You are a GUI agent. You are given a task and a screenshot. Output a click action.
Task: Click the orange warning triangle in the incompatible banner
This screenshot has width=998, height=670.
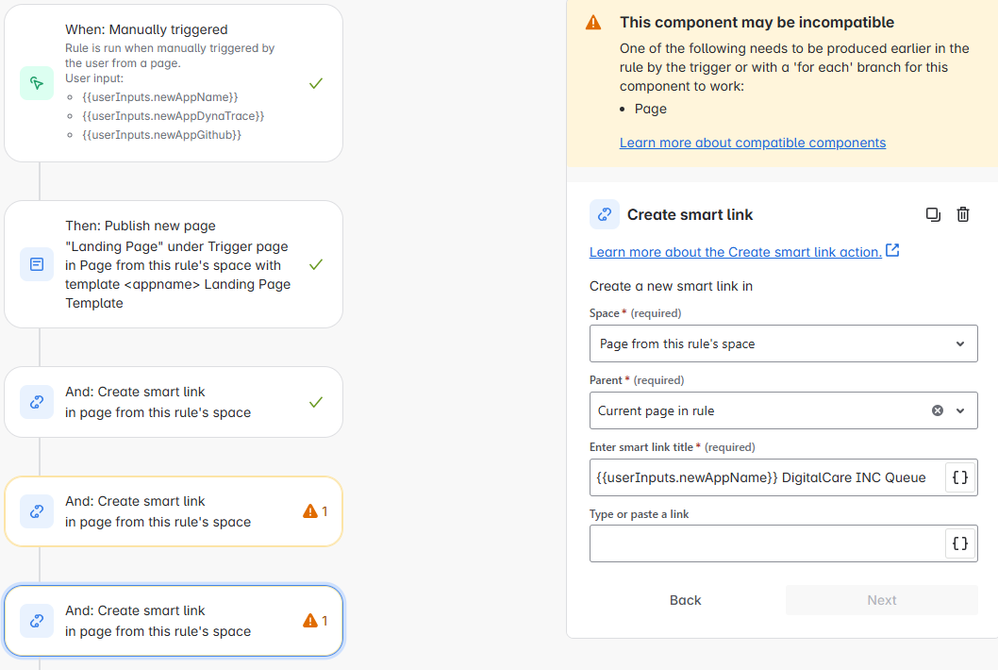click(594, 23)
